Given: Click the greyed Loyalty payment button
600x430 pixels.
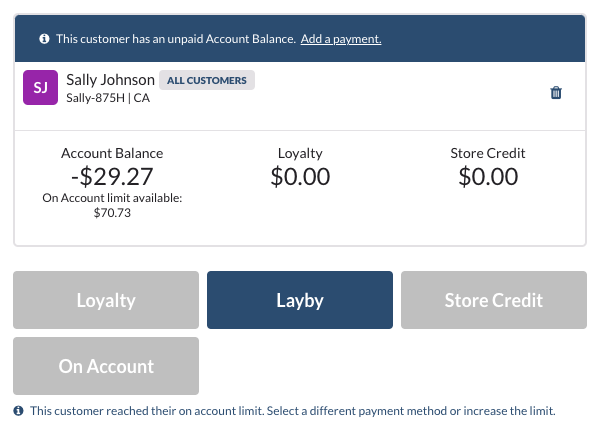Looking at the screenshot, I should [x=106, y=300].
